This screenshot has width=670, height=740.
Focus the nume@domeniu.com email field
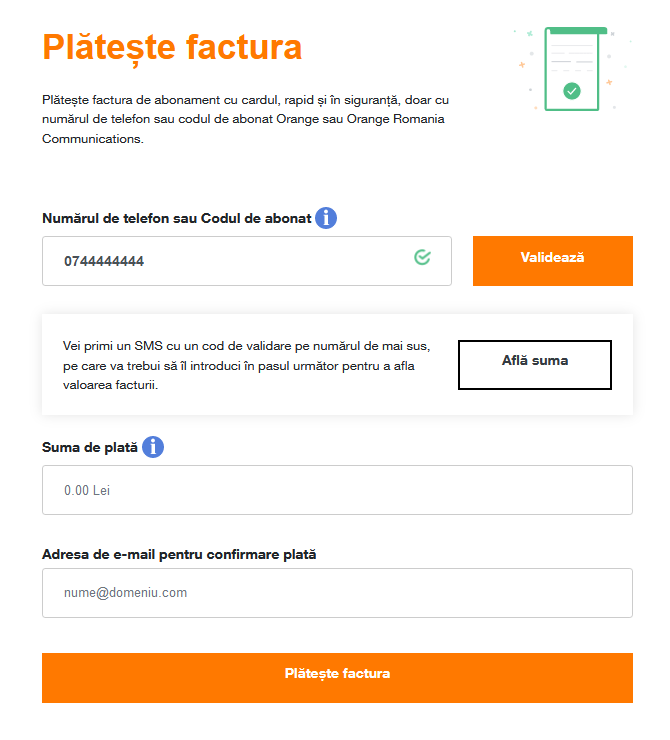pos(337,593)
